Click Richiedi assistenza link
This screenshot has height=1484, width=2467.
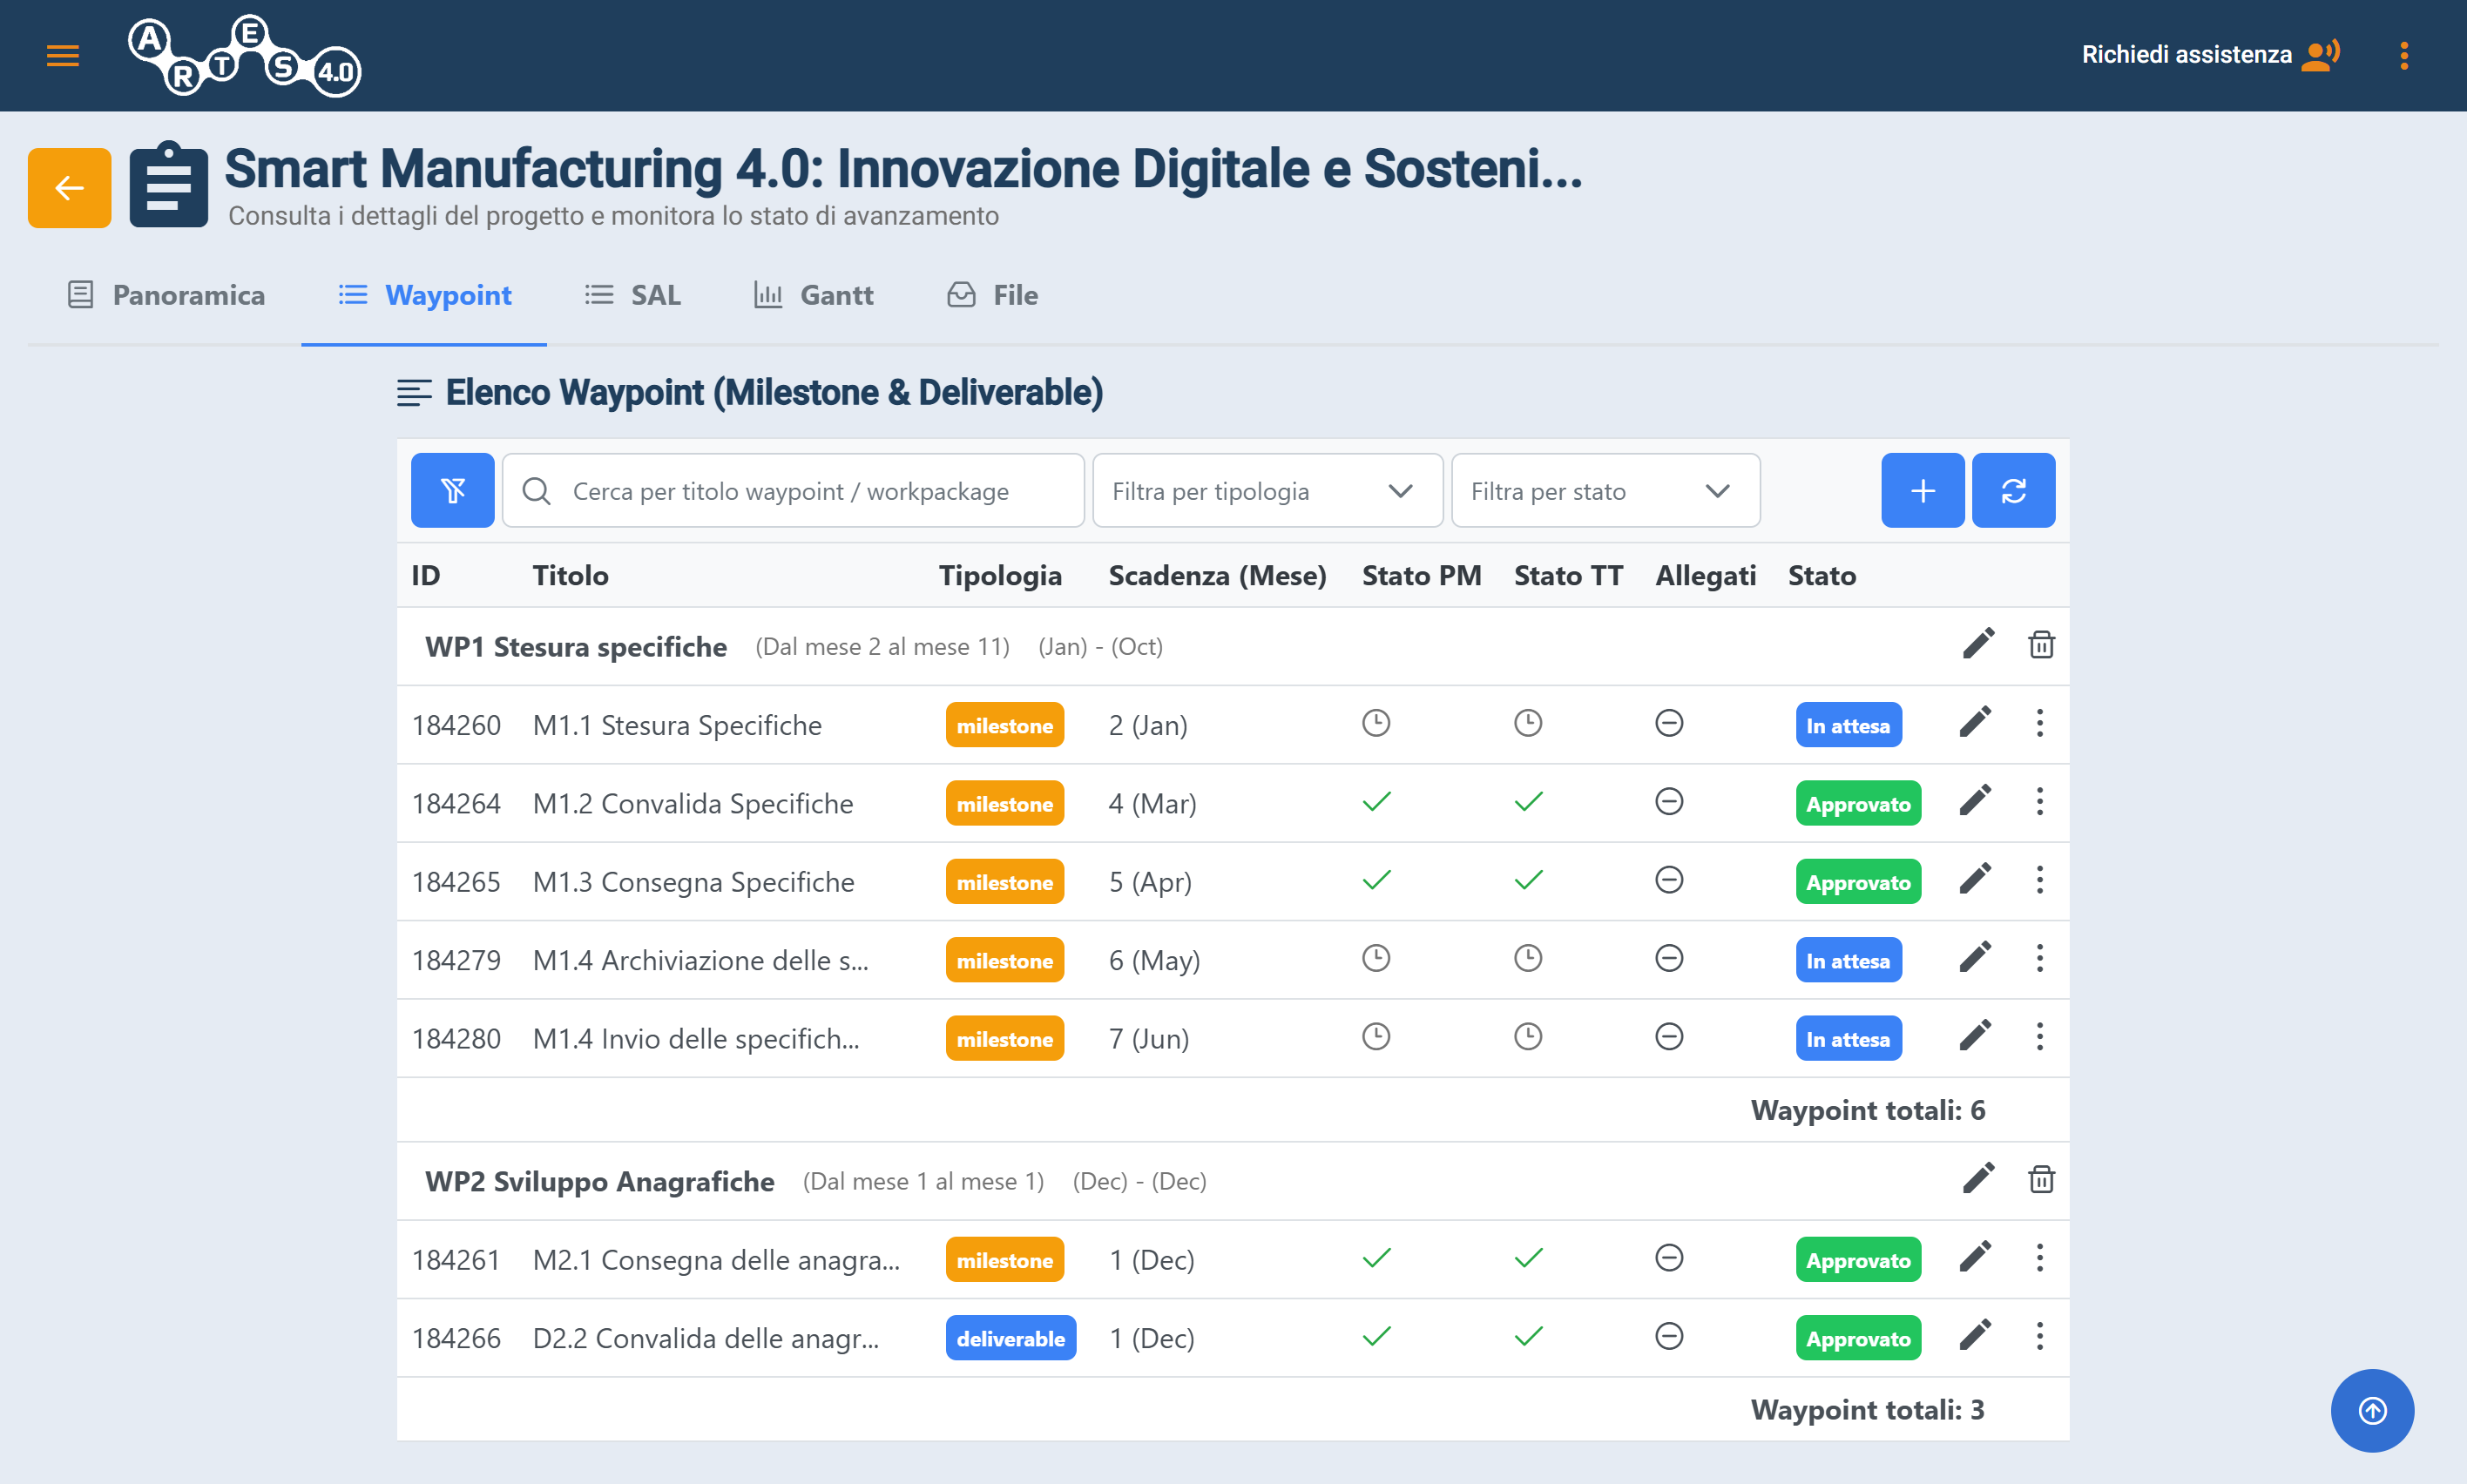pos(2210,54)
